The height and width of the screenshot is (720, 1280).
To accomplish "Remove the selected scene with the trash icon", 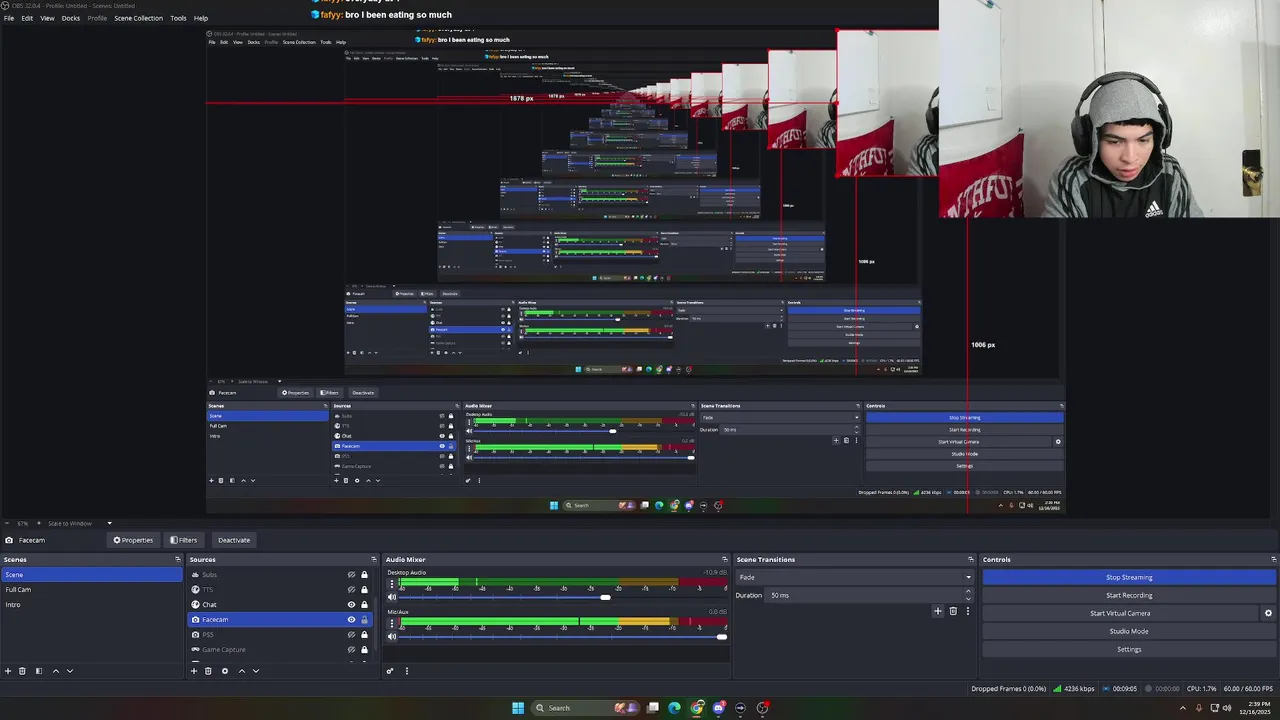I will [22, 671].
